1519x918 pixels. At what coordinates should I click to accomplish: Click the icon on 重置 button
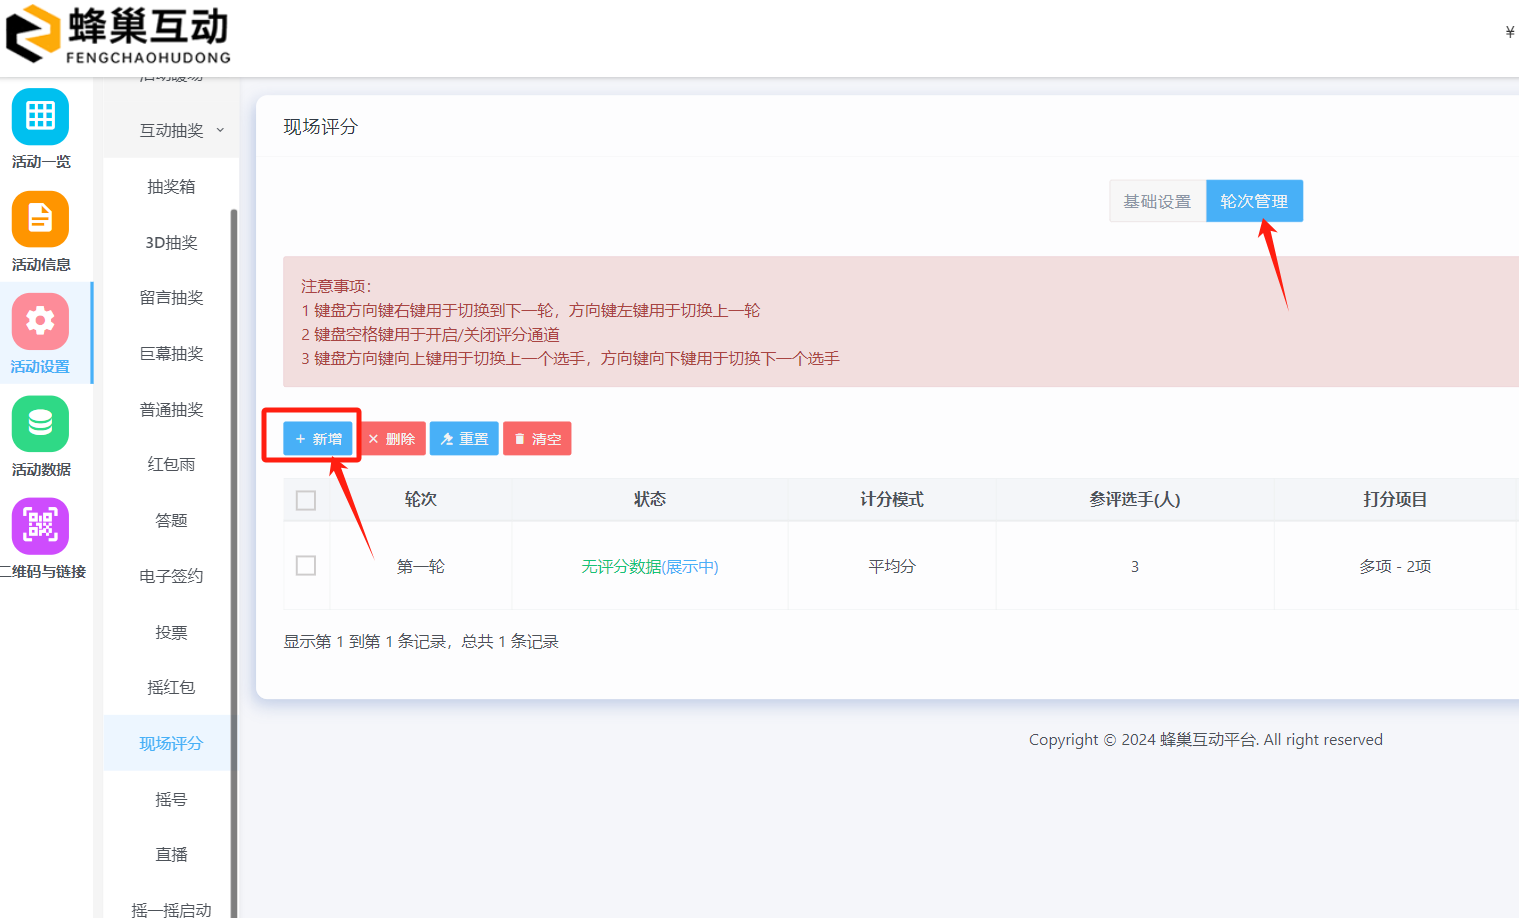[447, 439]
